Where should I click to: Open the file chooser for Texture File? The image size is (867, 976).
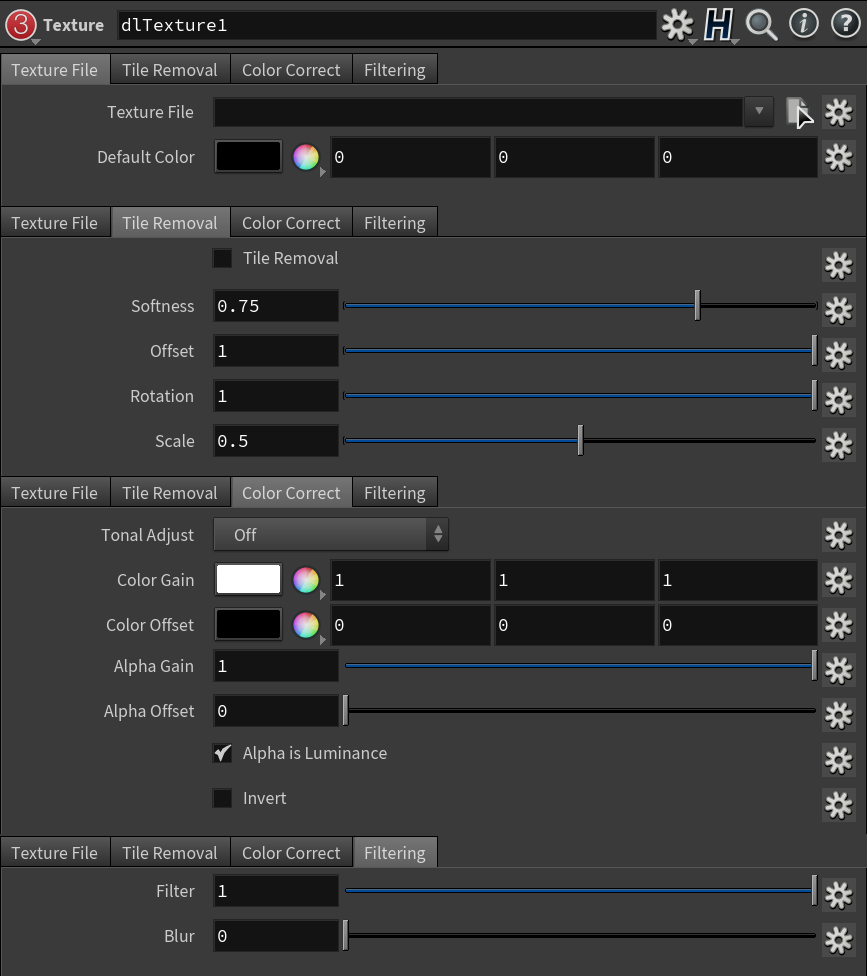tap(797, 112)
